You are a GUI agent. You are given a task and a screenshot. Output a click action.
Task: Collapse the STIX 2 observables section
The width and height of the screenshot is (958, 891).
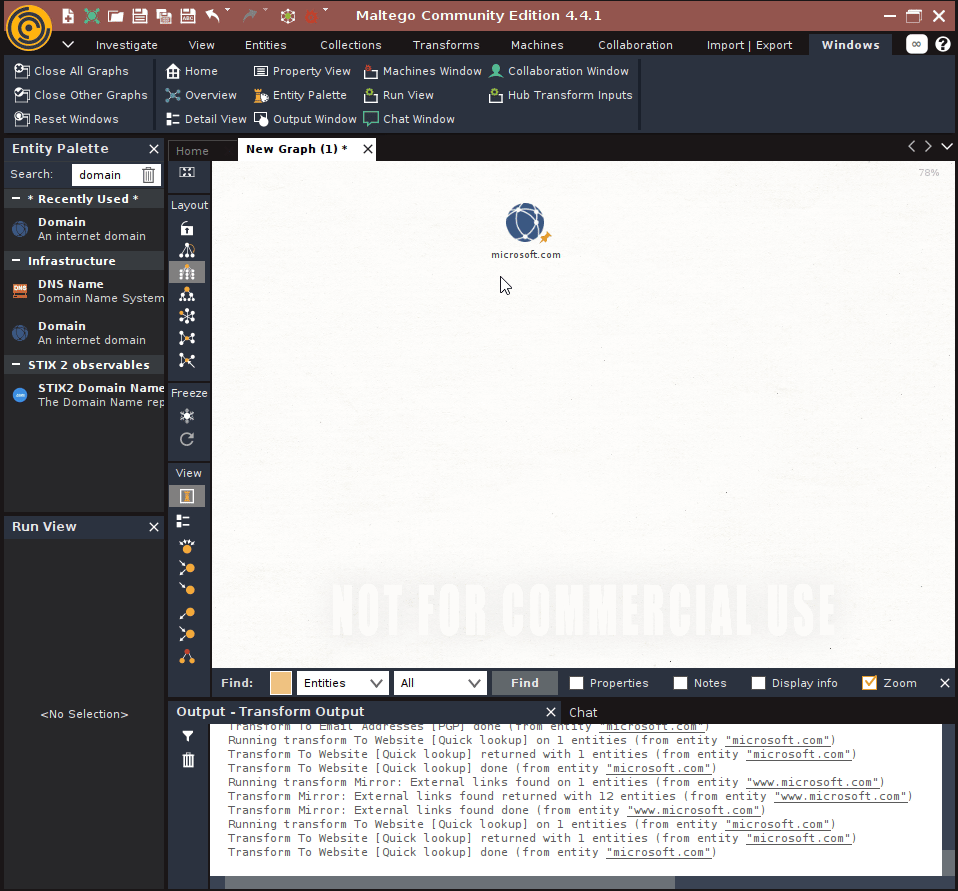pyautogui.click(x=16, y=365)
